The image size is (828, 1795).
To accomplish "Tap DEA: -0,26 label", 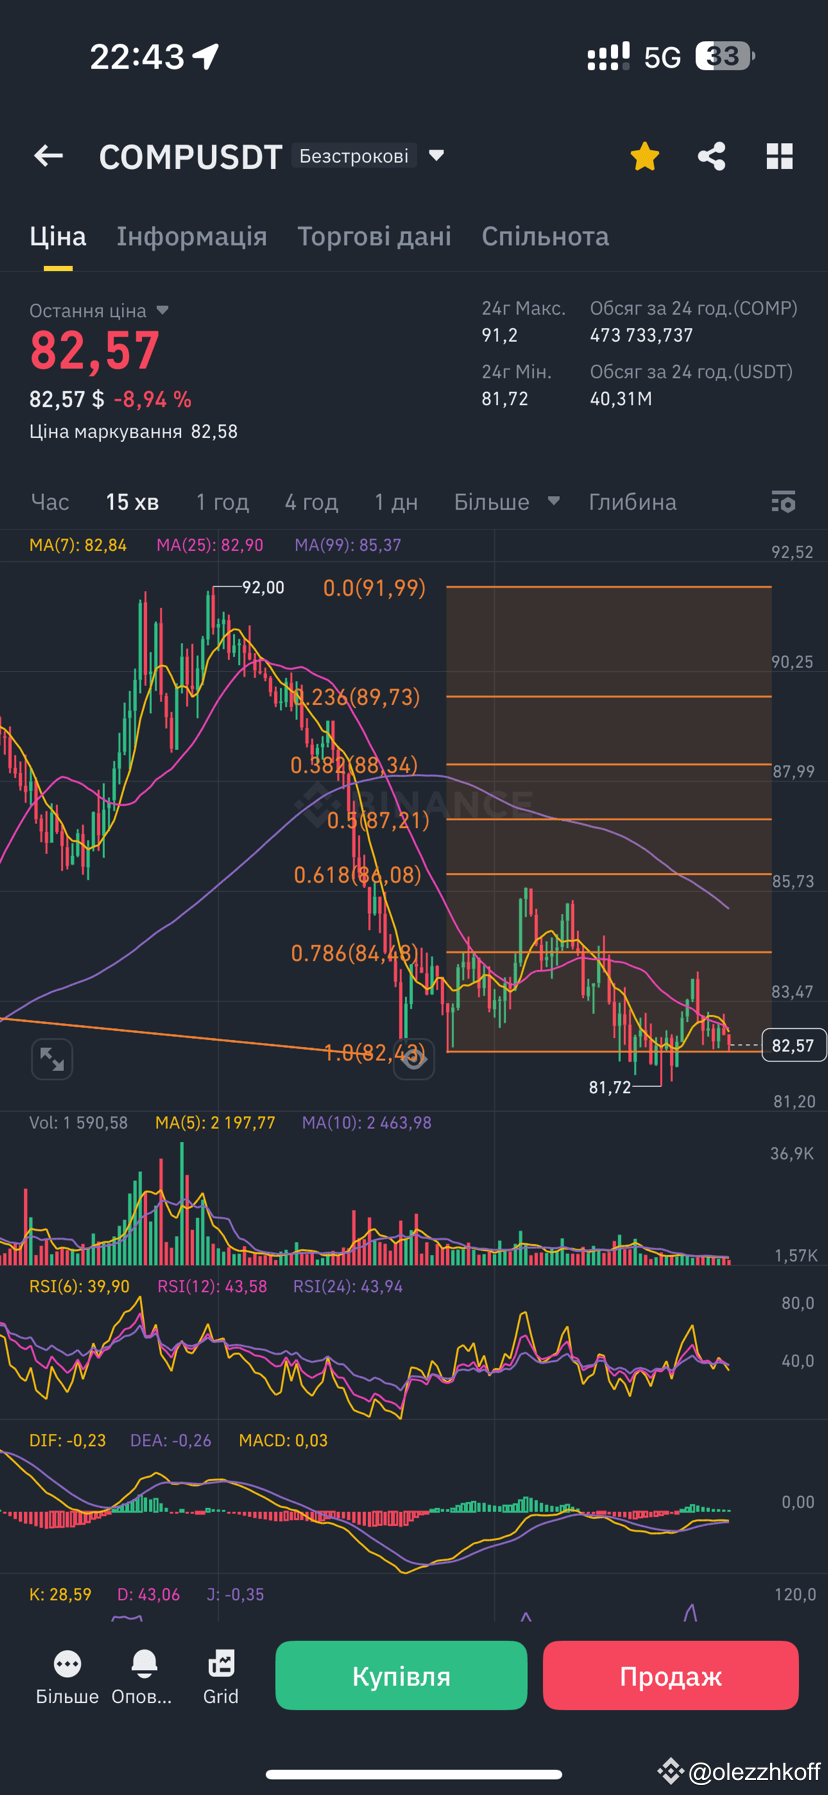I will [x=171, y=1440].
